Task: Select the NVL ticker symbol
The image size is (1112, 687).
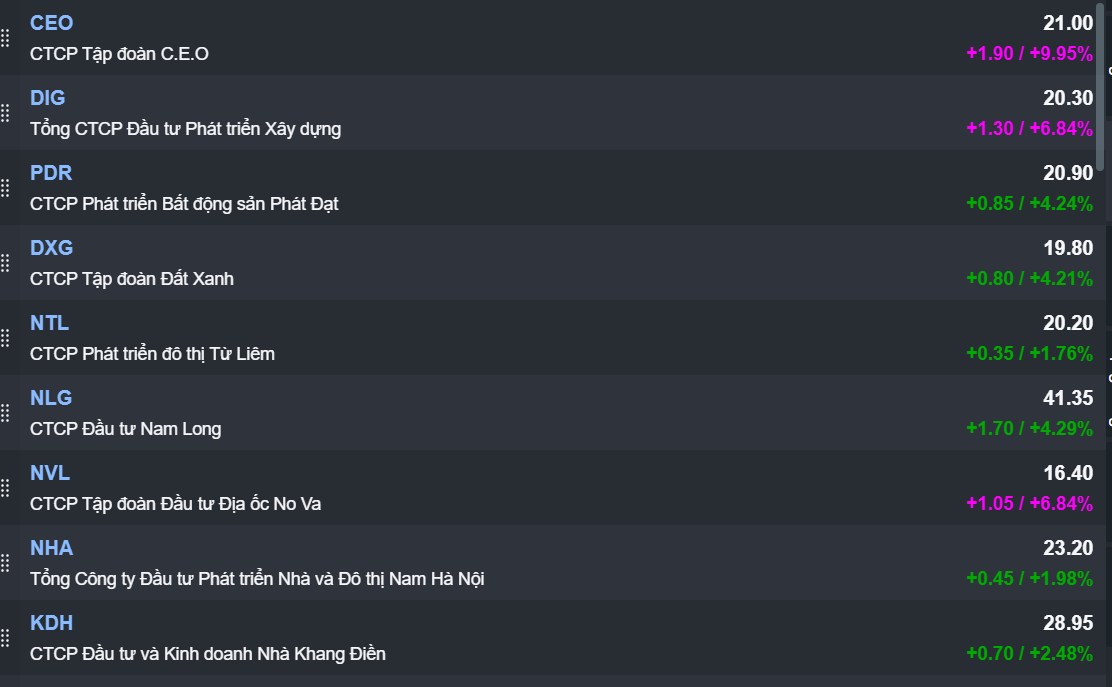Action: pos(50,473)
